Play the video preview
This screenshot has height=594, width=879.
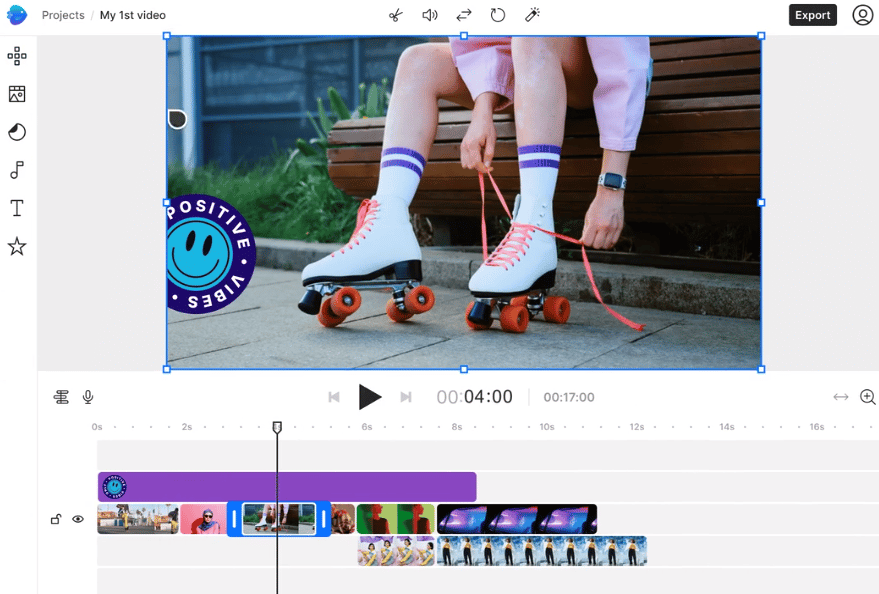[x=369, y=397]
